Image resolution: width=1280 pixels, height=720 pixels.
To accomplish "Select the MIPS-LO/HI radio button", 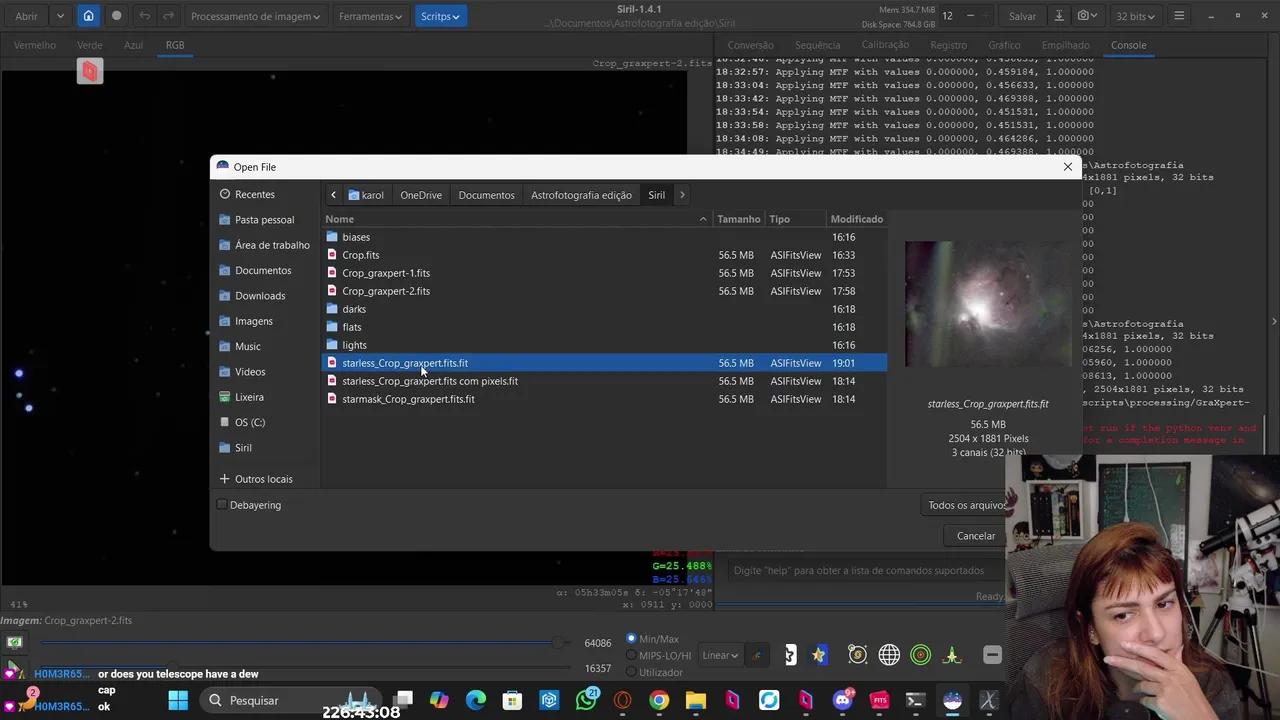I will pyautogui.click(x=631, y=655).
